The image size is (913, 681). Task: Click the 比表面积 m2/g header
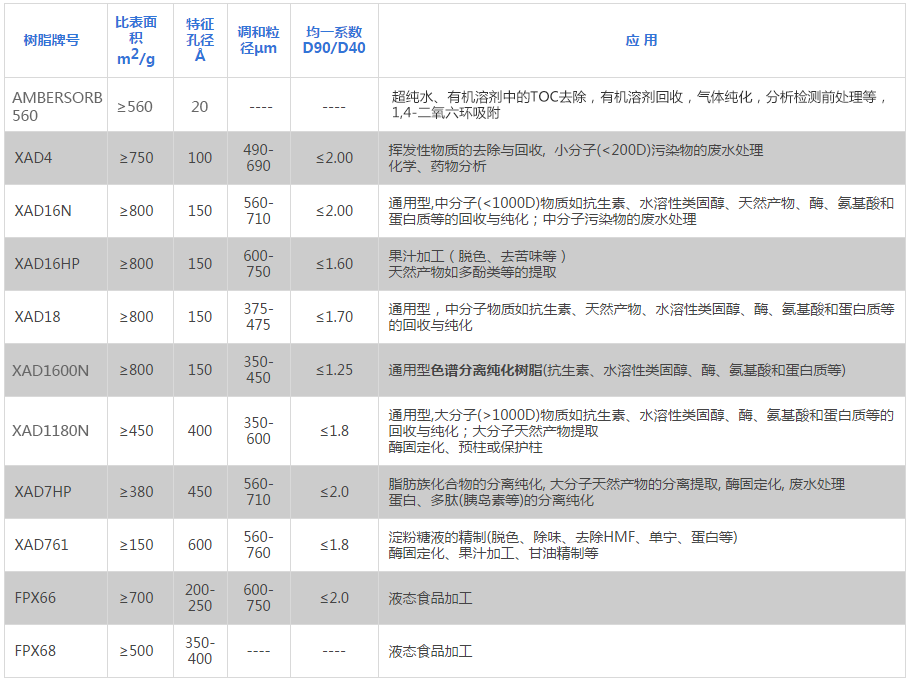(x=134, y=40)
